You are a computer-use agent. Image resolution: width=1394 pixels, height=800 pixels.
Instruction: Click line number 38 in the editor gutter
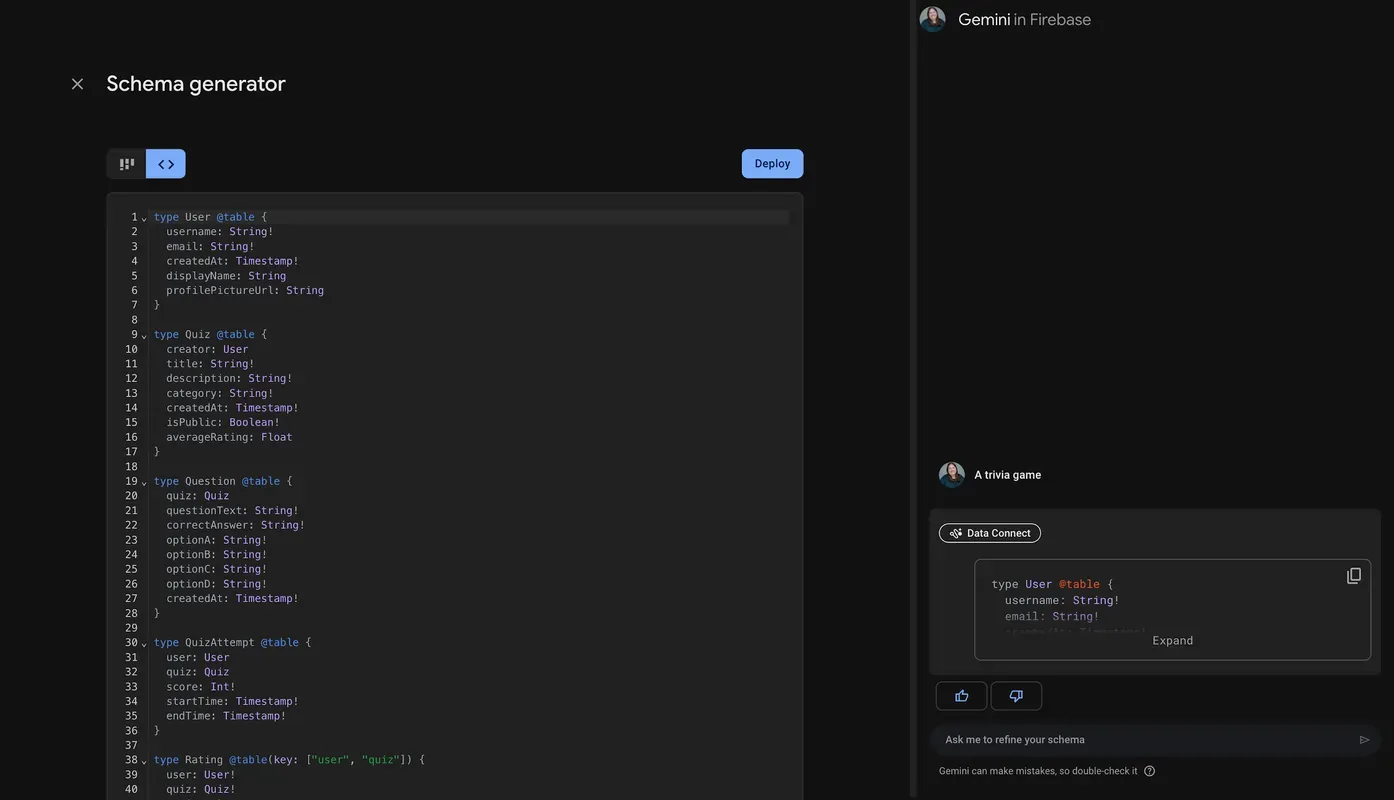point(132,760)
